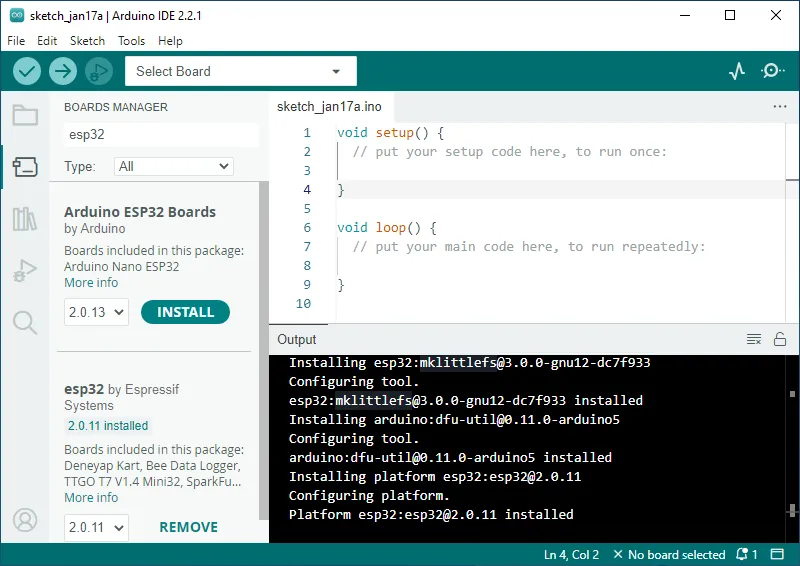Select the Boards Manager sidebar icon
Viewport: 800px width, 566px height.
[25, 166]
